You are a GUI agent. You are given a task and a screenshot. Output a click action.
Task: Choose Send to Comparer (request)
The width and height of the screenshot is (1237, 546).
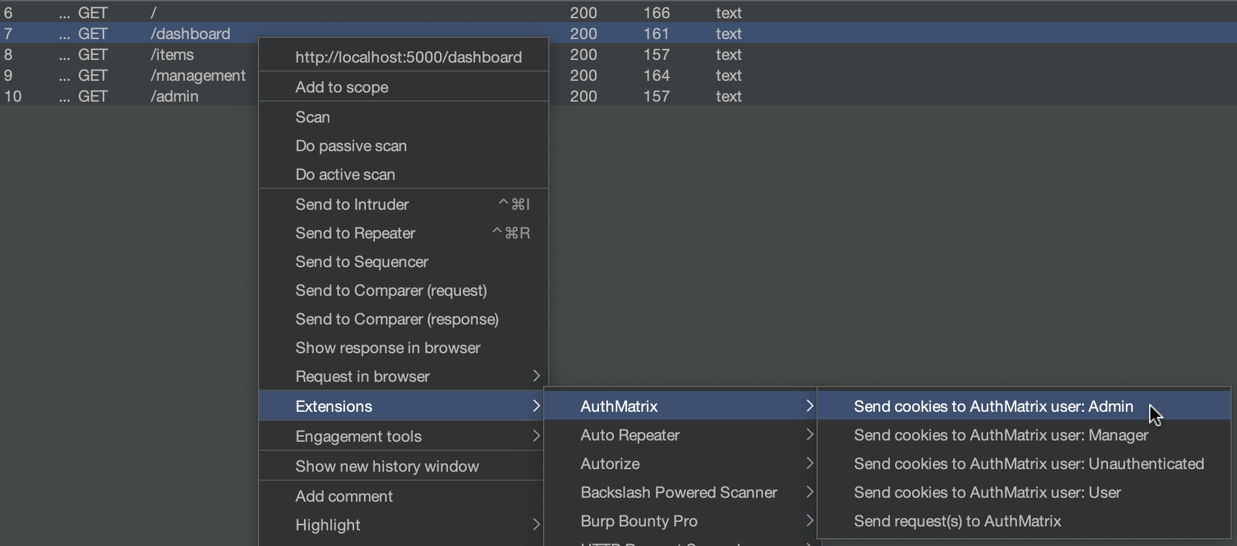pyautogui.click(x=403, y=290)
